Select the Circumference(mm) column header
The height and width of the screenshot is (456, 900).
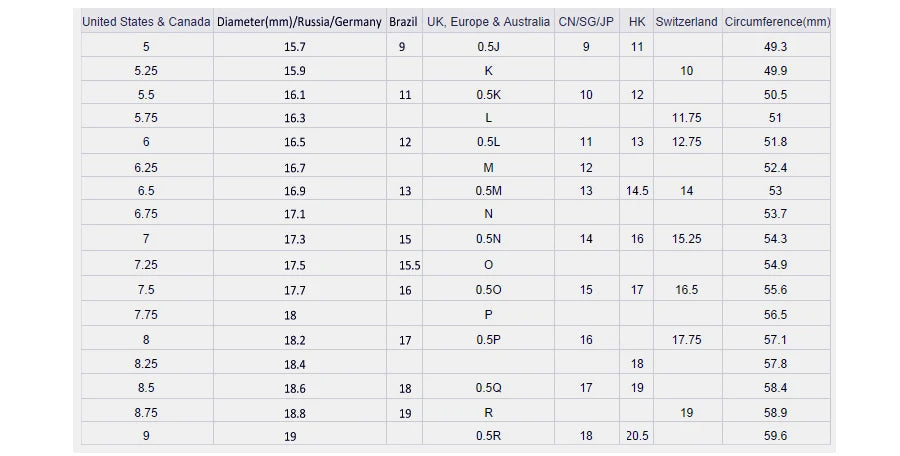click(x=776, y=21)
